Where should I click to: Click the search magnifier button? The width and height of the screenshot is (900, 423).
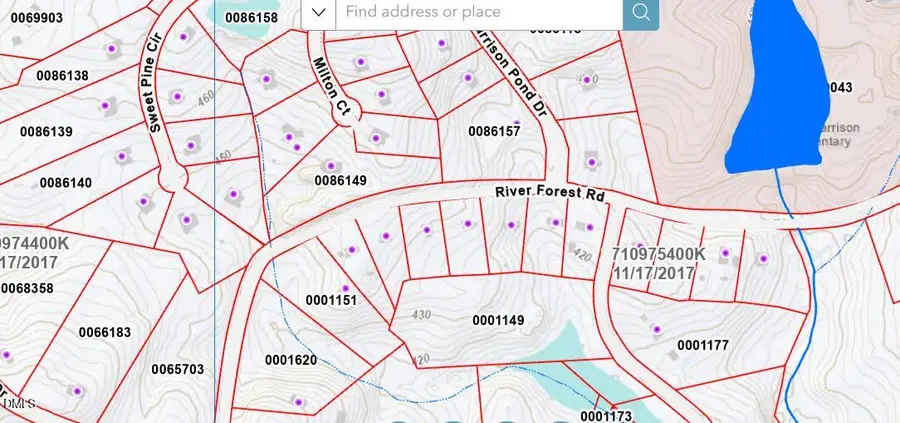pyautogui.click(x=641, y=14)
